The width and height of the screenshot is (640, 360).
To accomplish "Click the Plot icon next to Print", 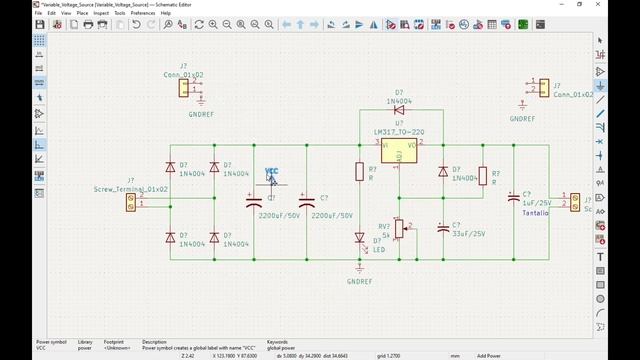I will [x=102, y=24].
